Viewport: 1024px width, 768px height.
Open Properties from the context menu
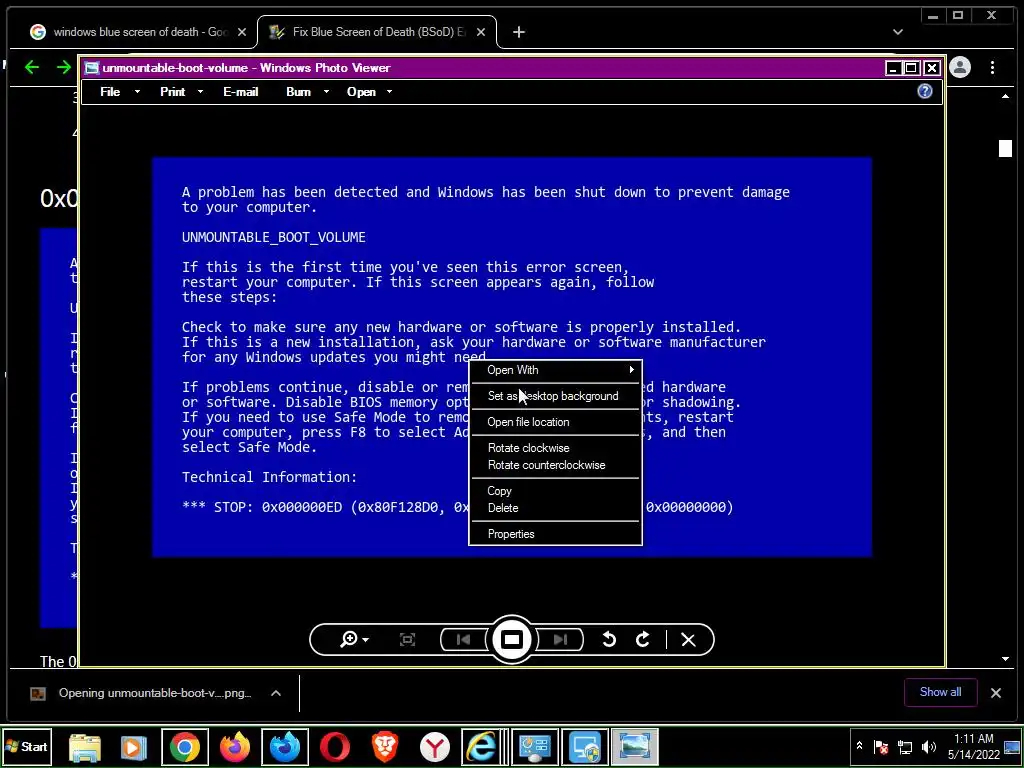pos(555,534)
